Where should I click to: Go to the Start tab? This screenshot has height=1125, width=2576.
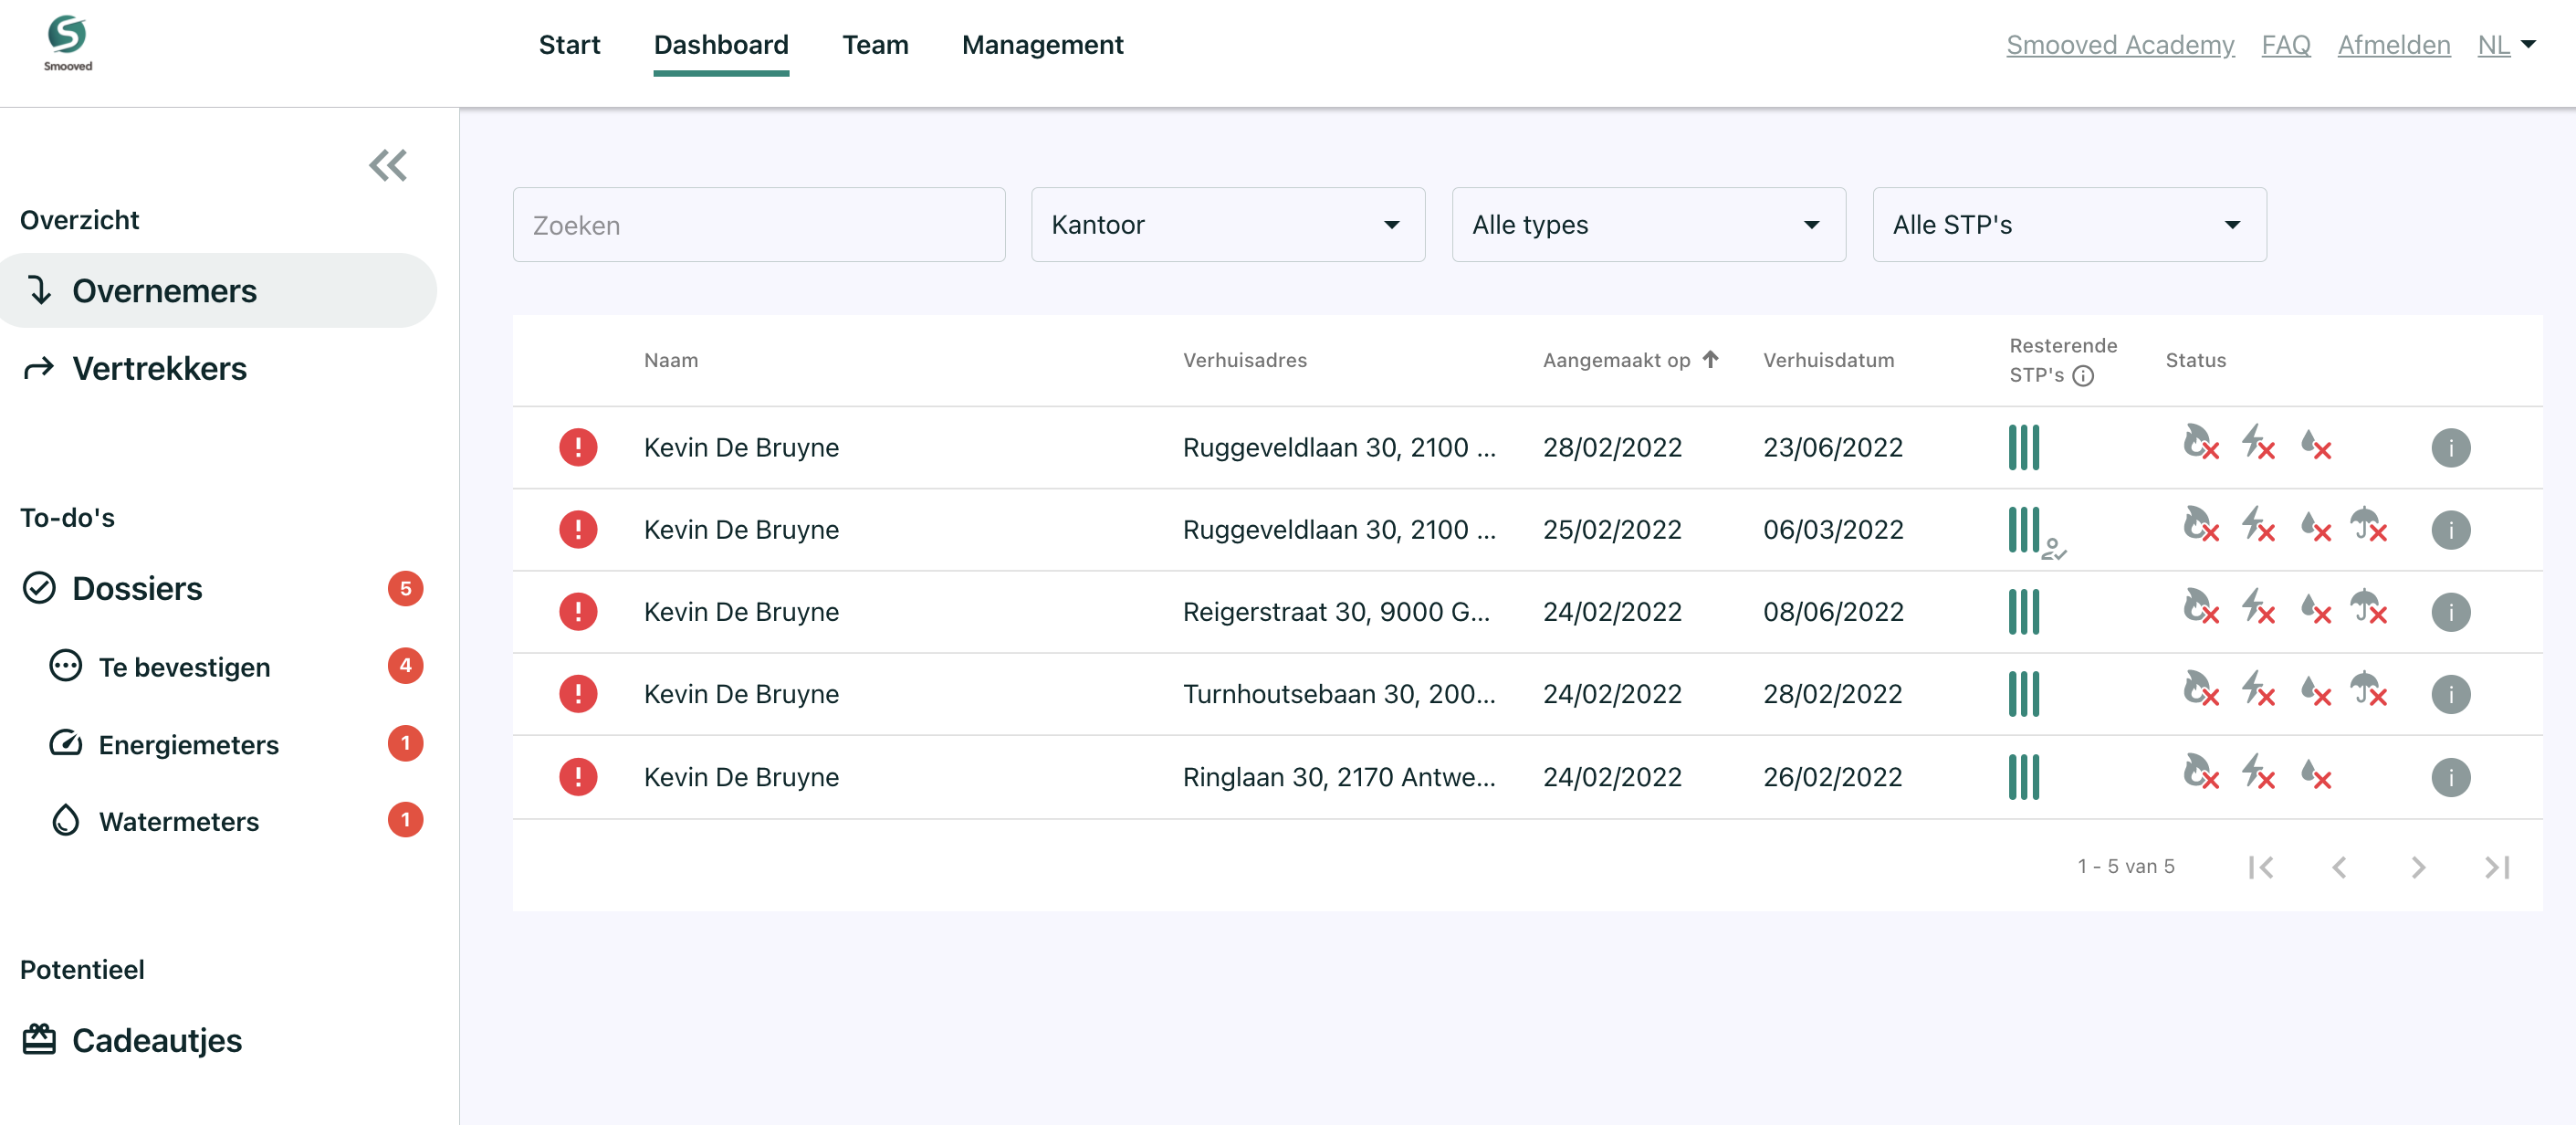pos(569,45)
